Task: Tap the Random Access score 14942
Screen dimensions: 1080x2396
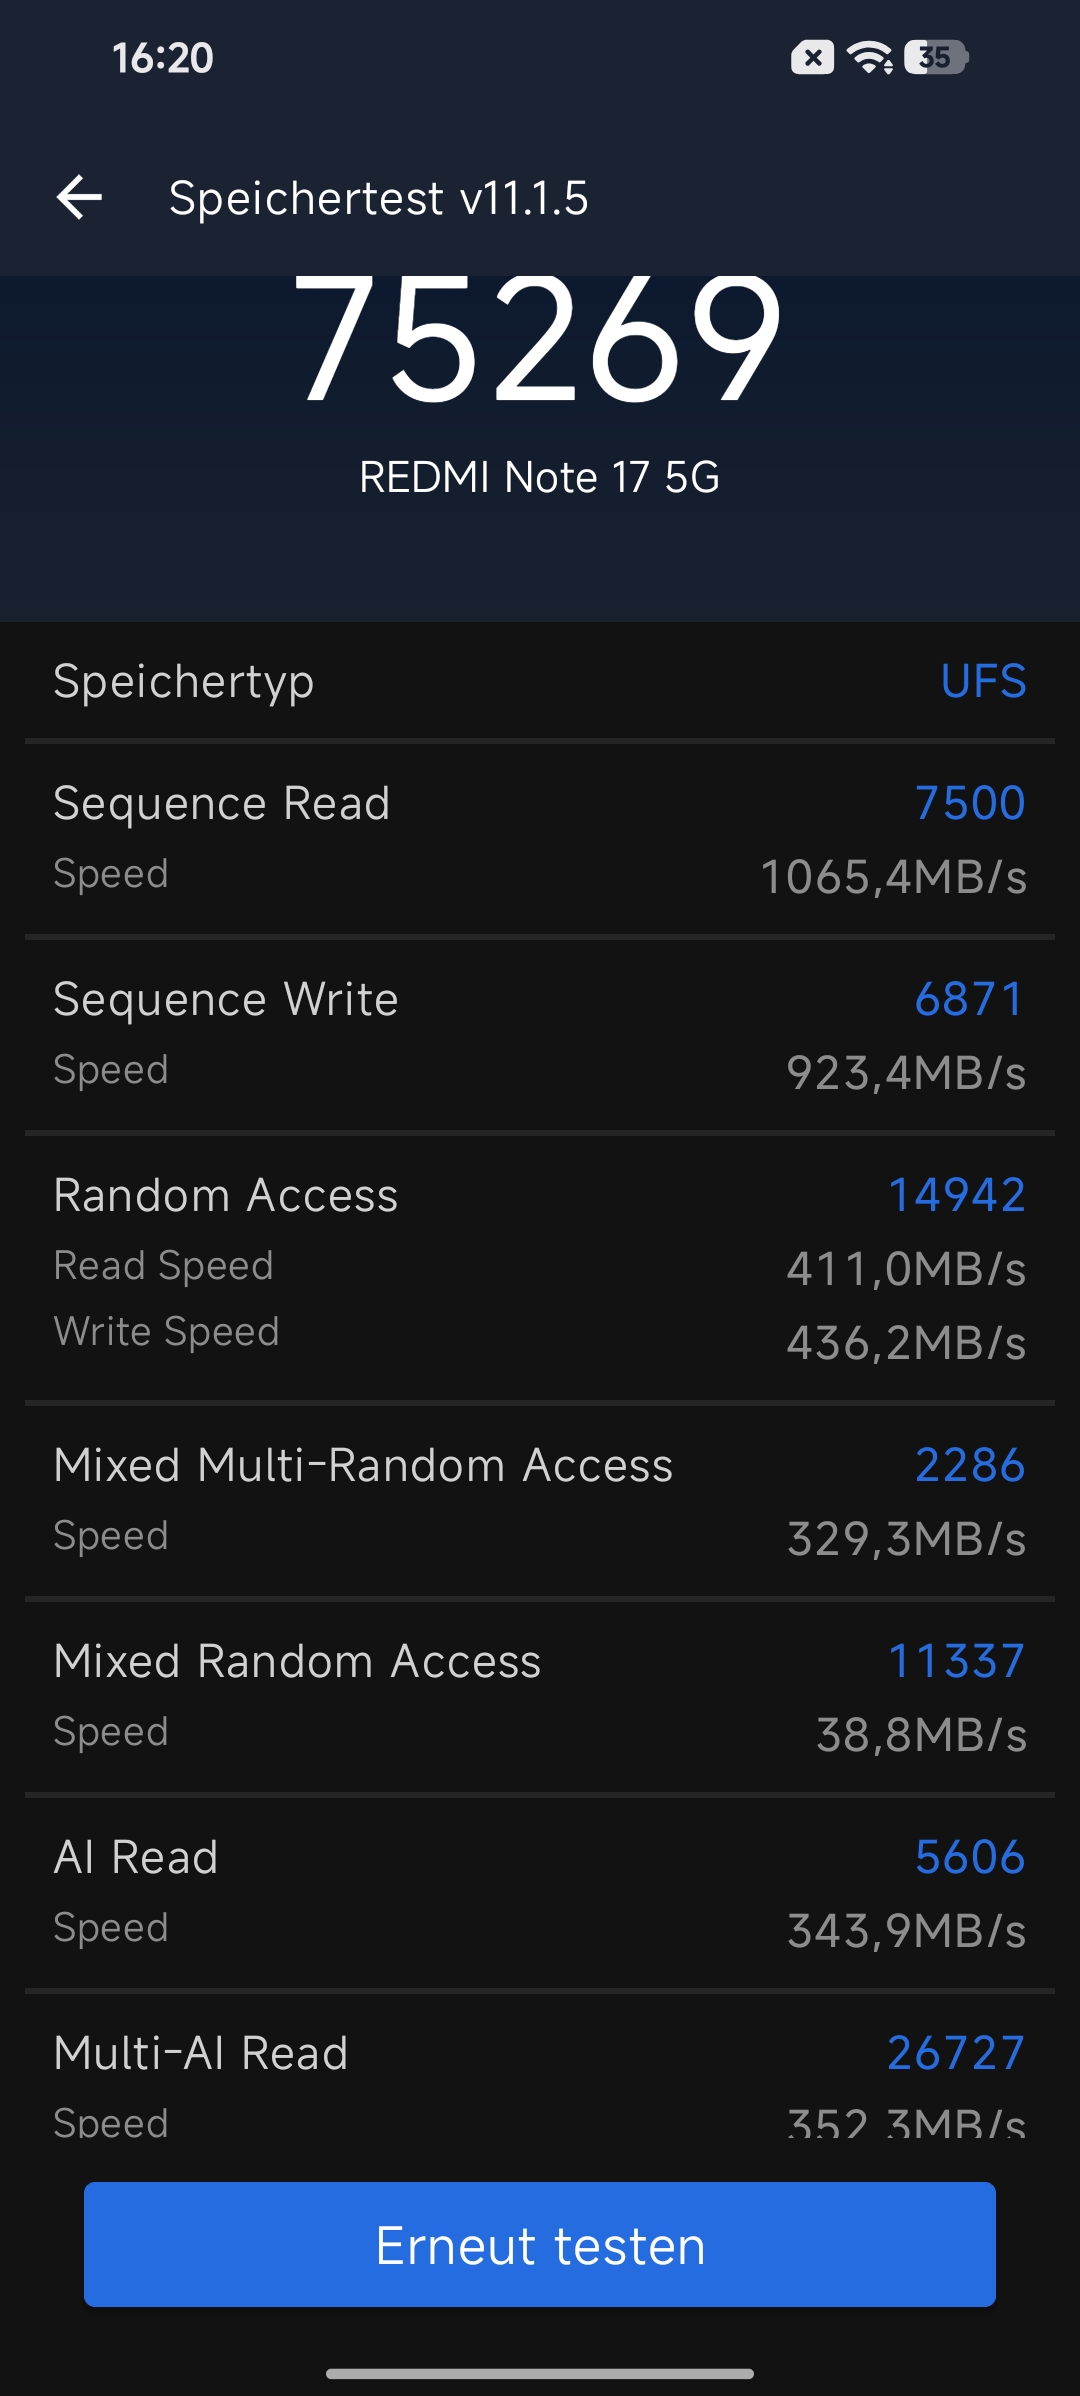Action: pos(957,1195)
